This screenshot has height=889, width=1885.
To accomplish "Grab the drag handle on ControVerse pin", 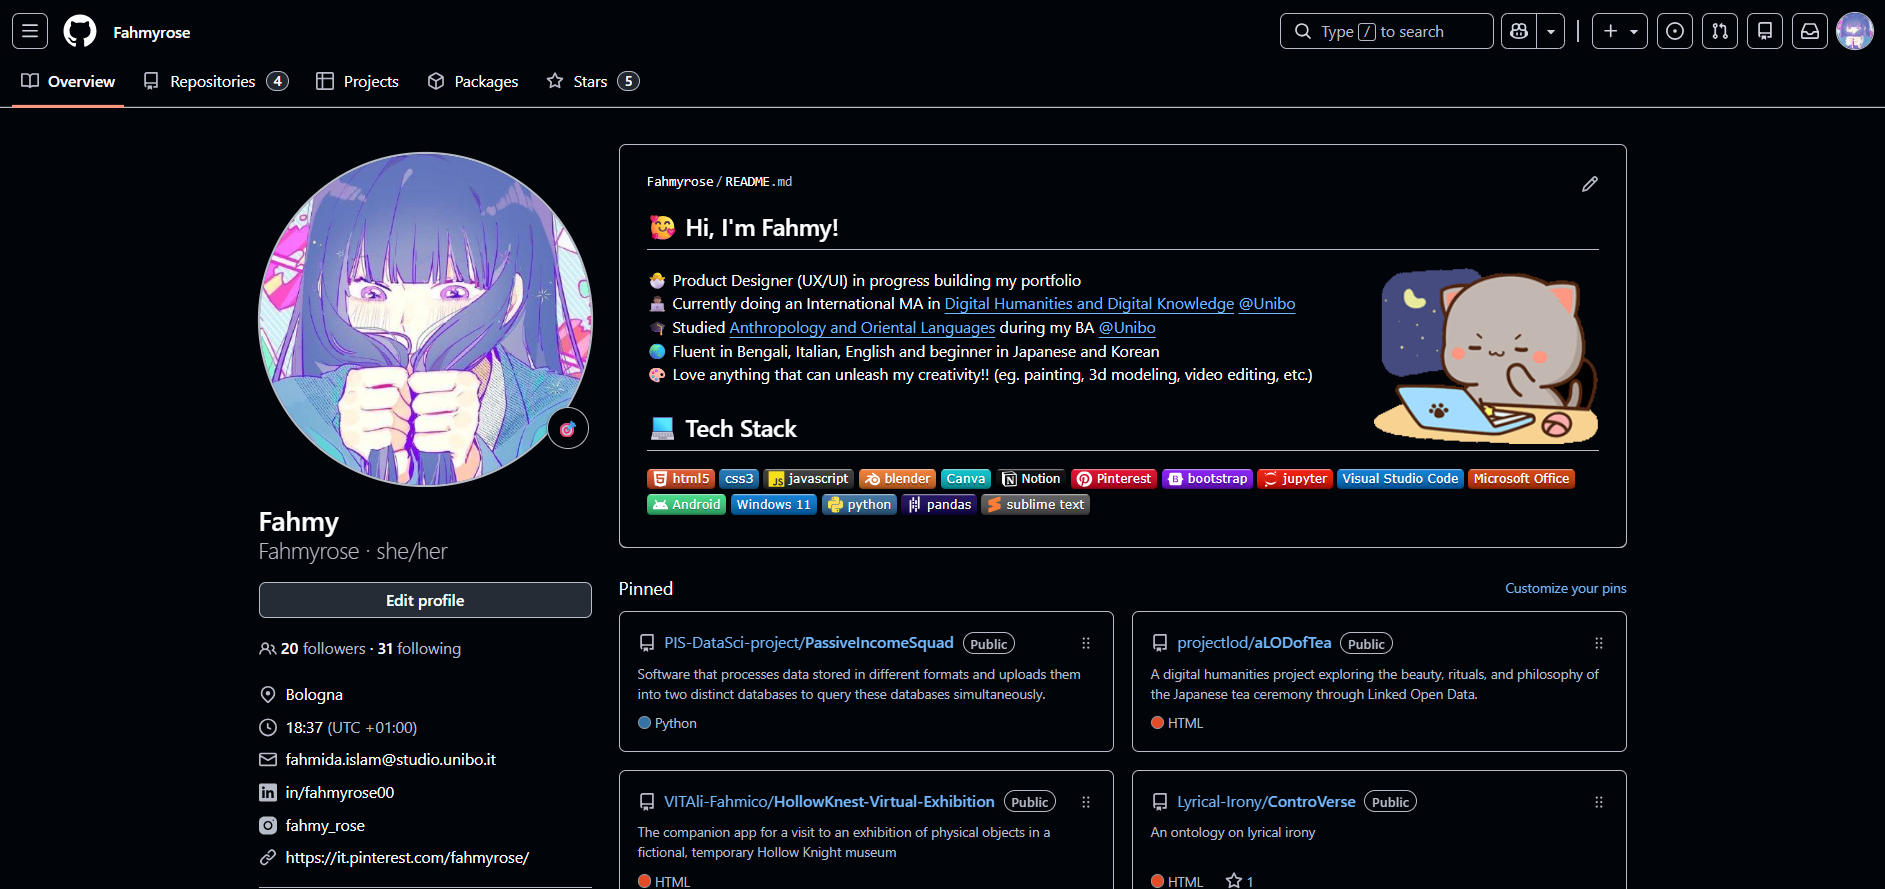I will coord(1599,802).
